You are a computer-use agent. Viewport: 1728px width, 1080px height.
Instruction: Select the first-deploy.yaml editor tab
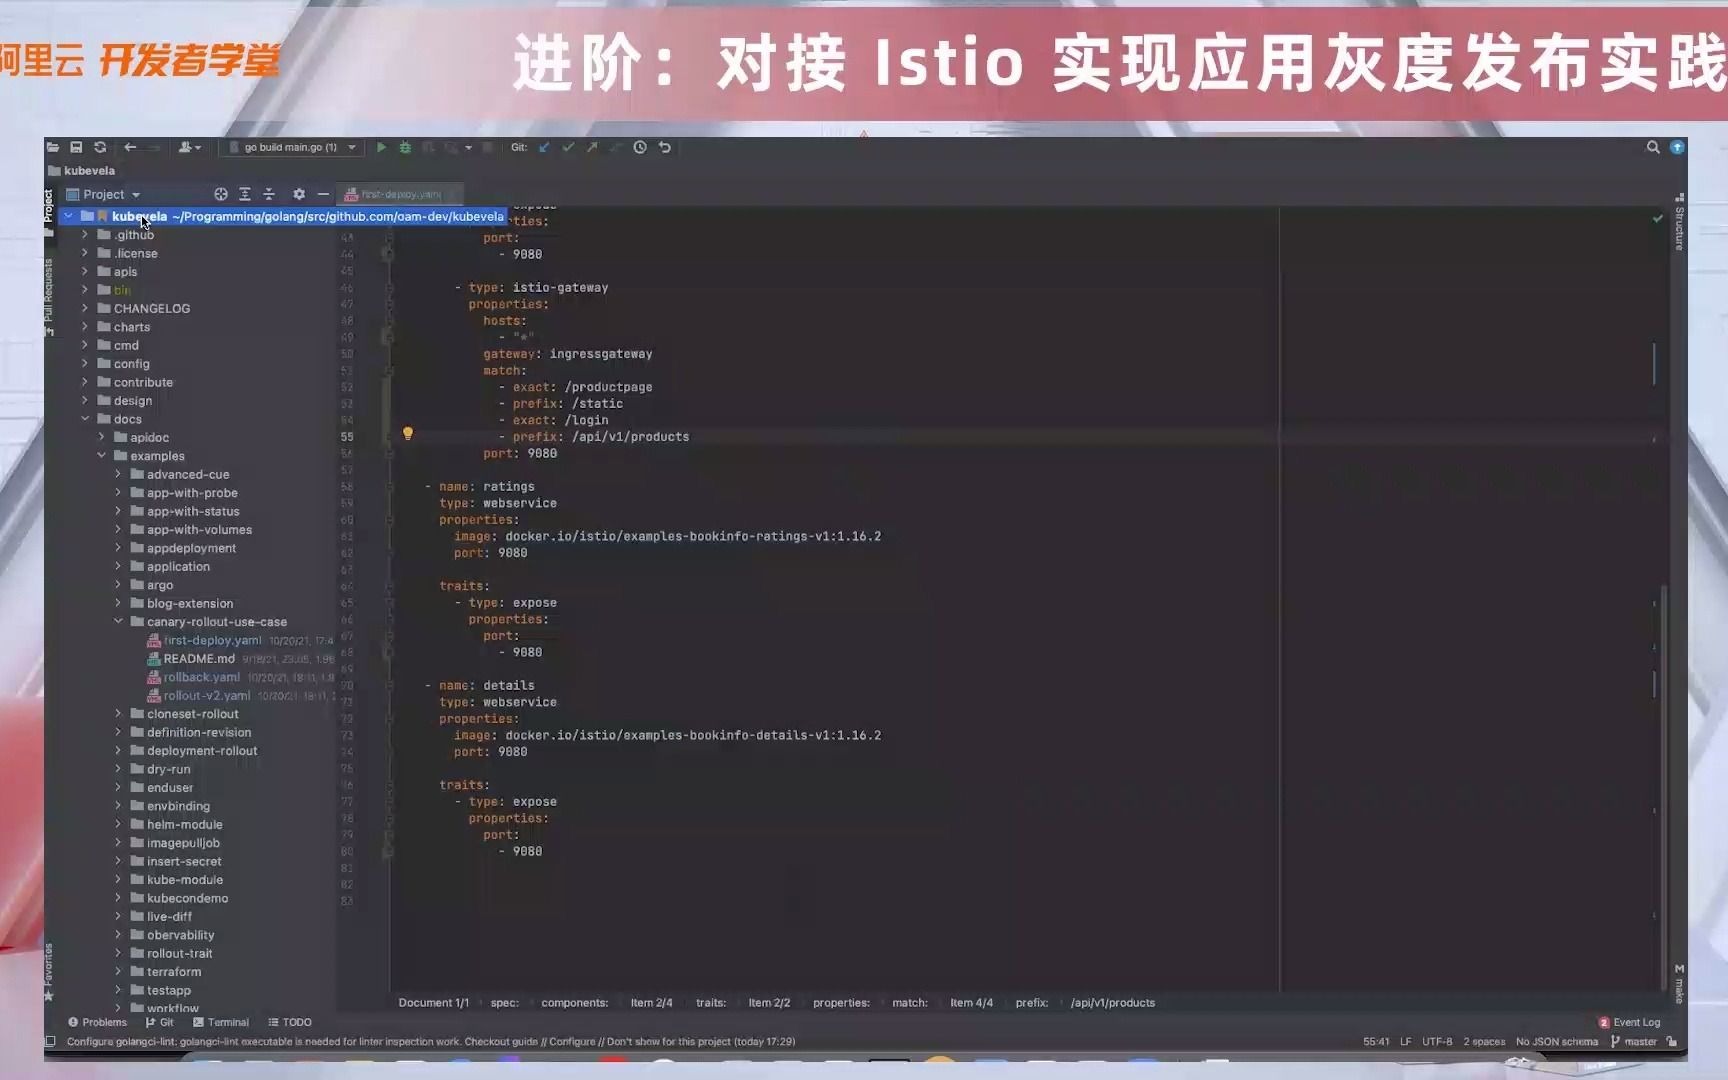(400, 194)
